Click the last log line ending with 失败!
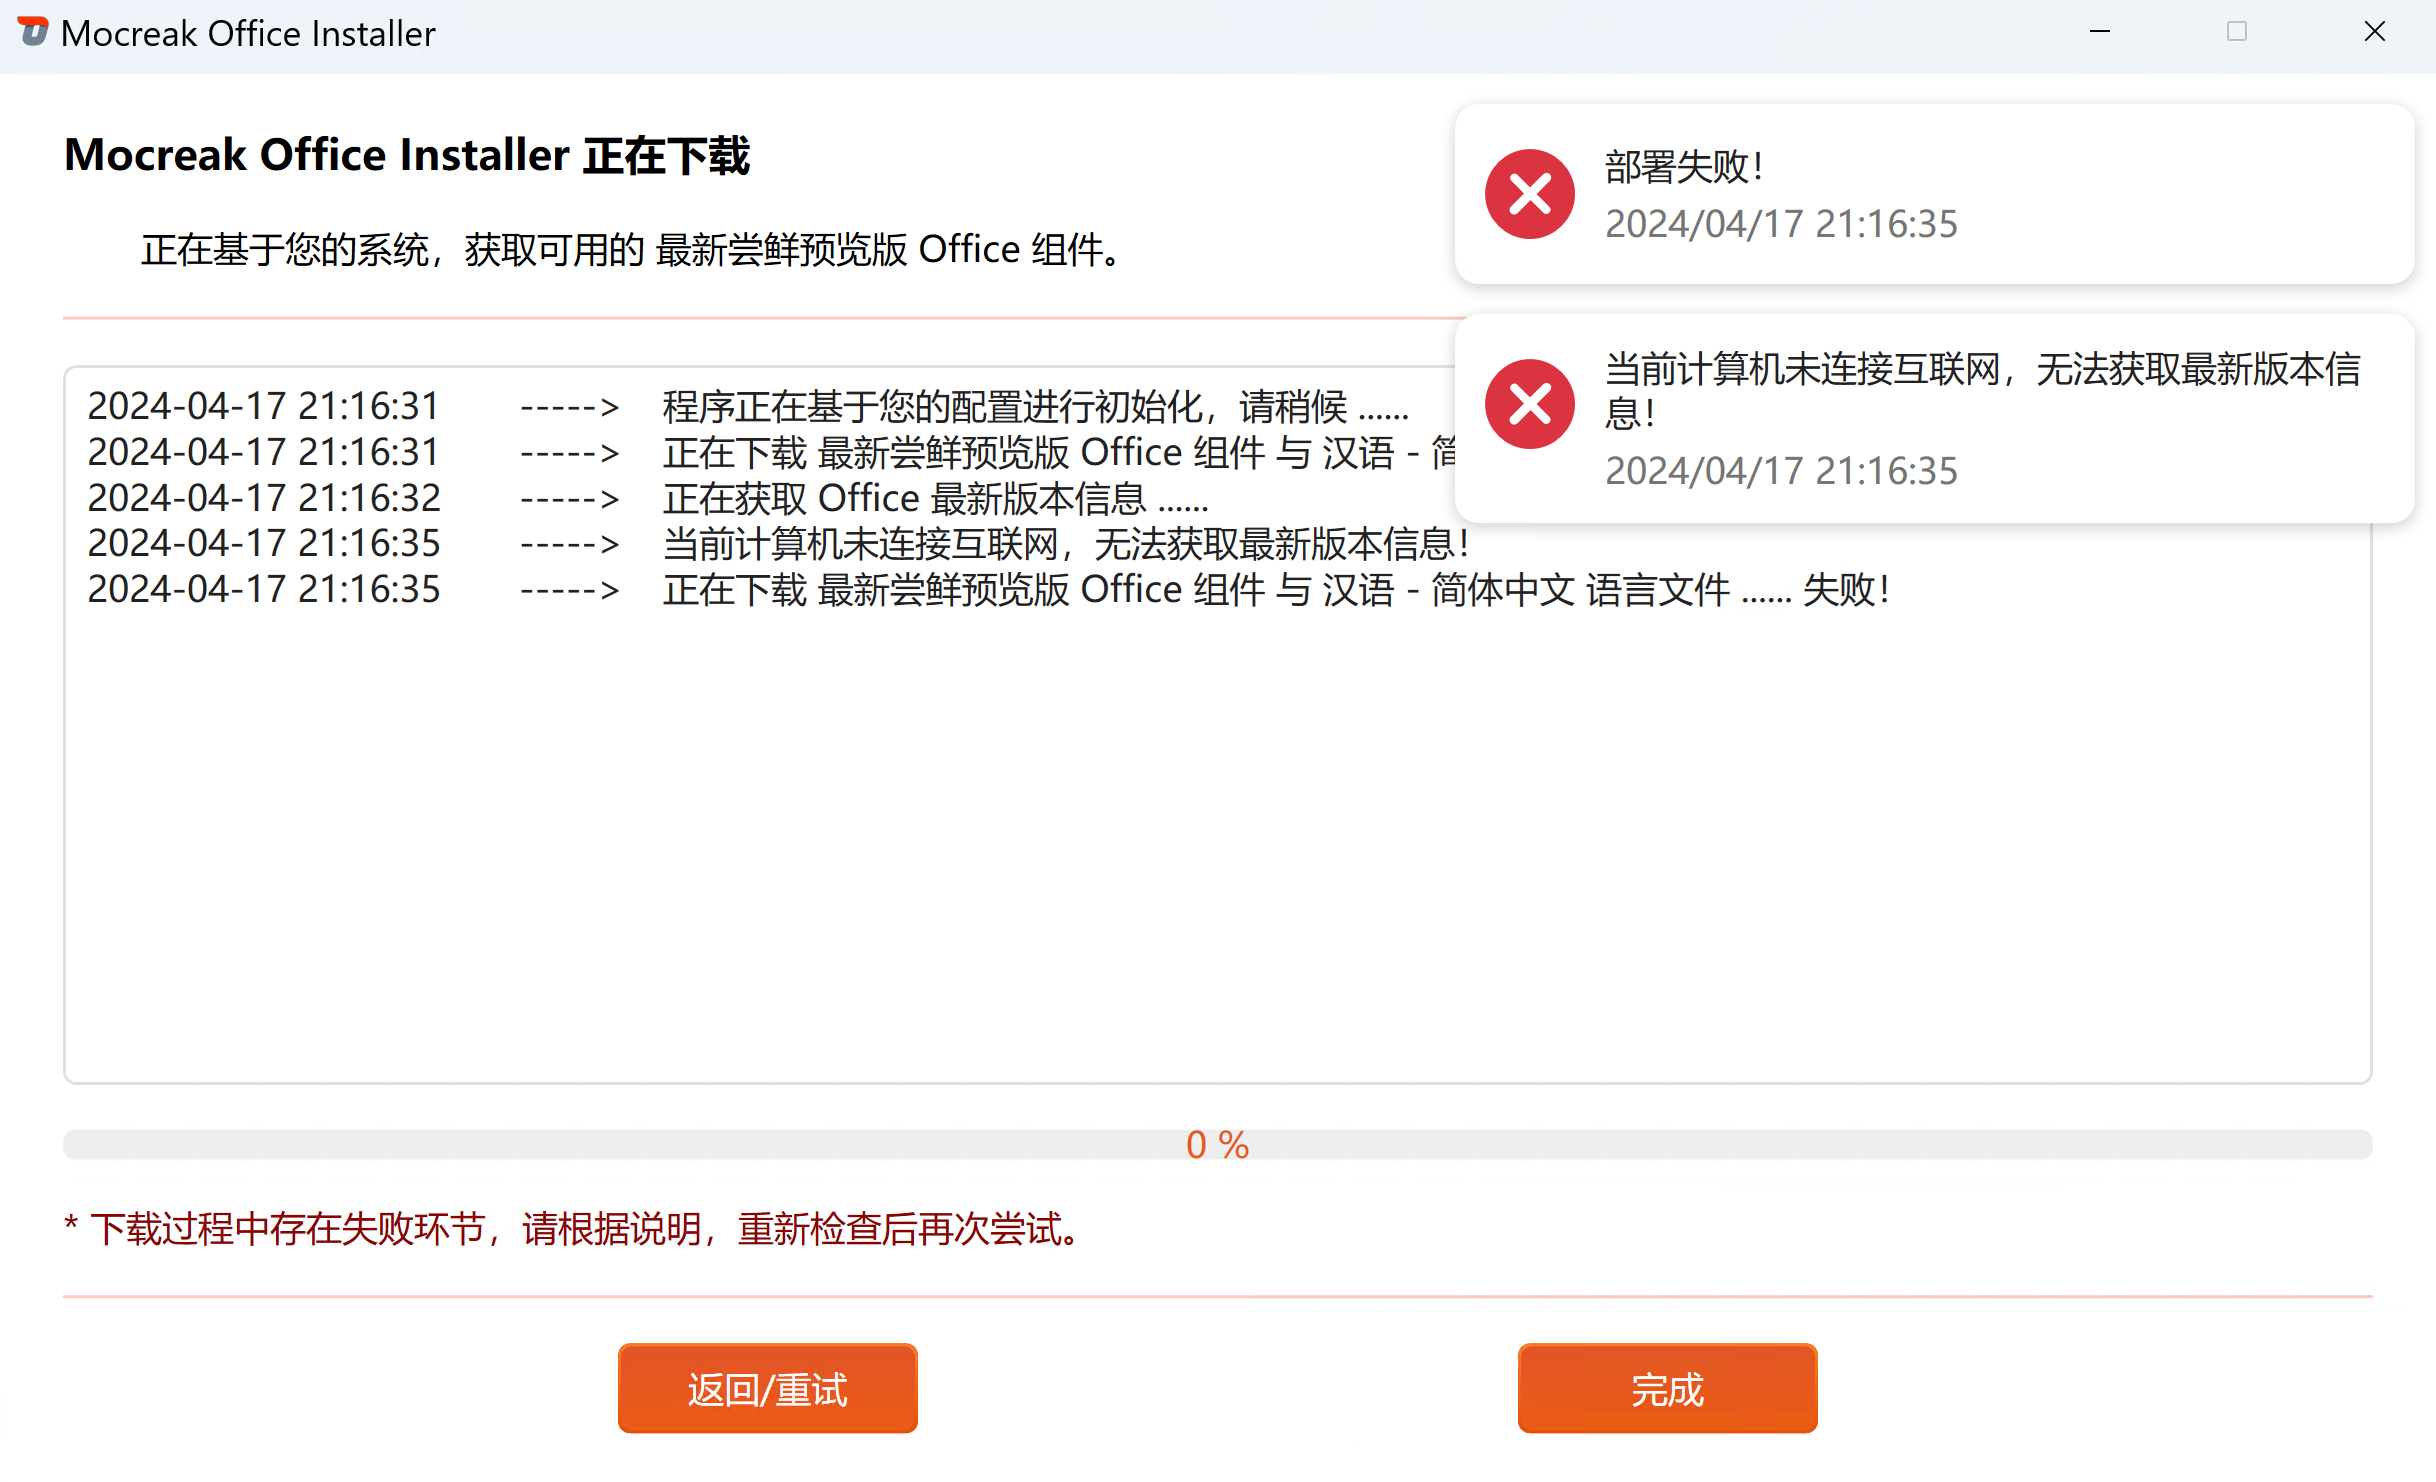The image size is (2436, 1482). click(1274, 590)
